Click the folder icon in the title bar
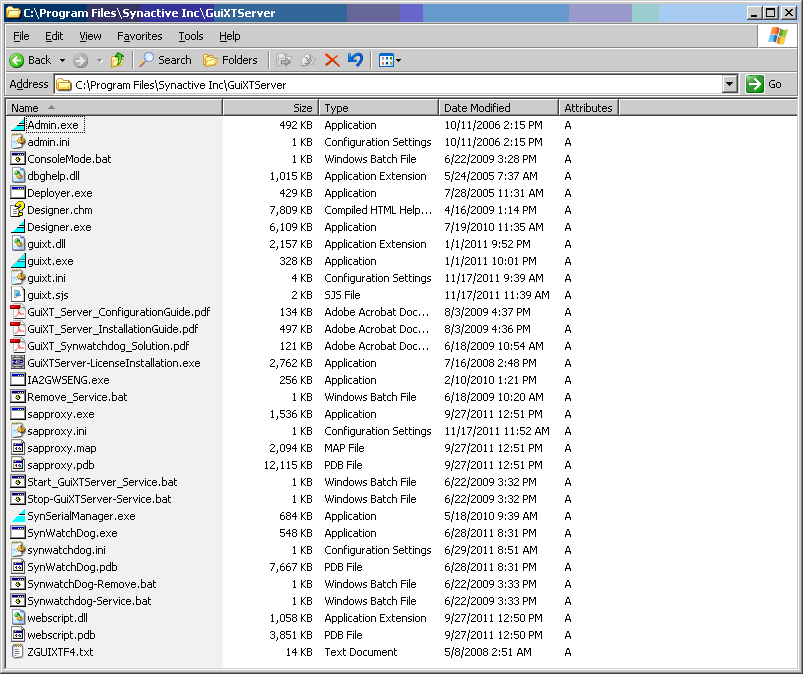The width and height of the screenshot is (803, 674). pos(13,12)
